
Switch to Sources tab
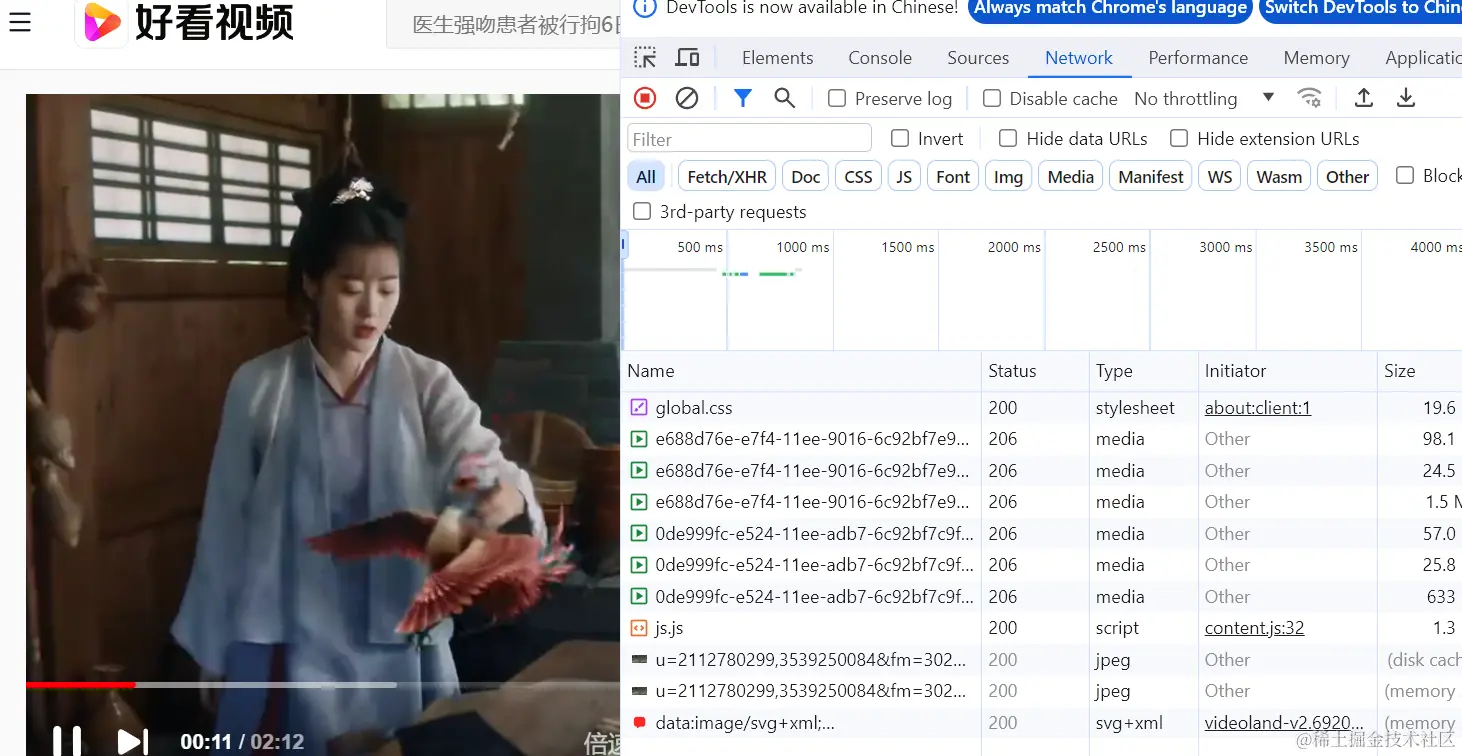point(978,58)
